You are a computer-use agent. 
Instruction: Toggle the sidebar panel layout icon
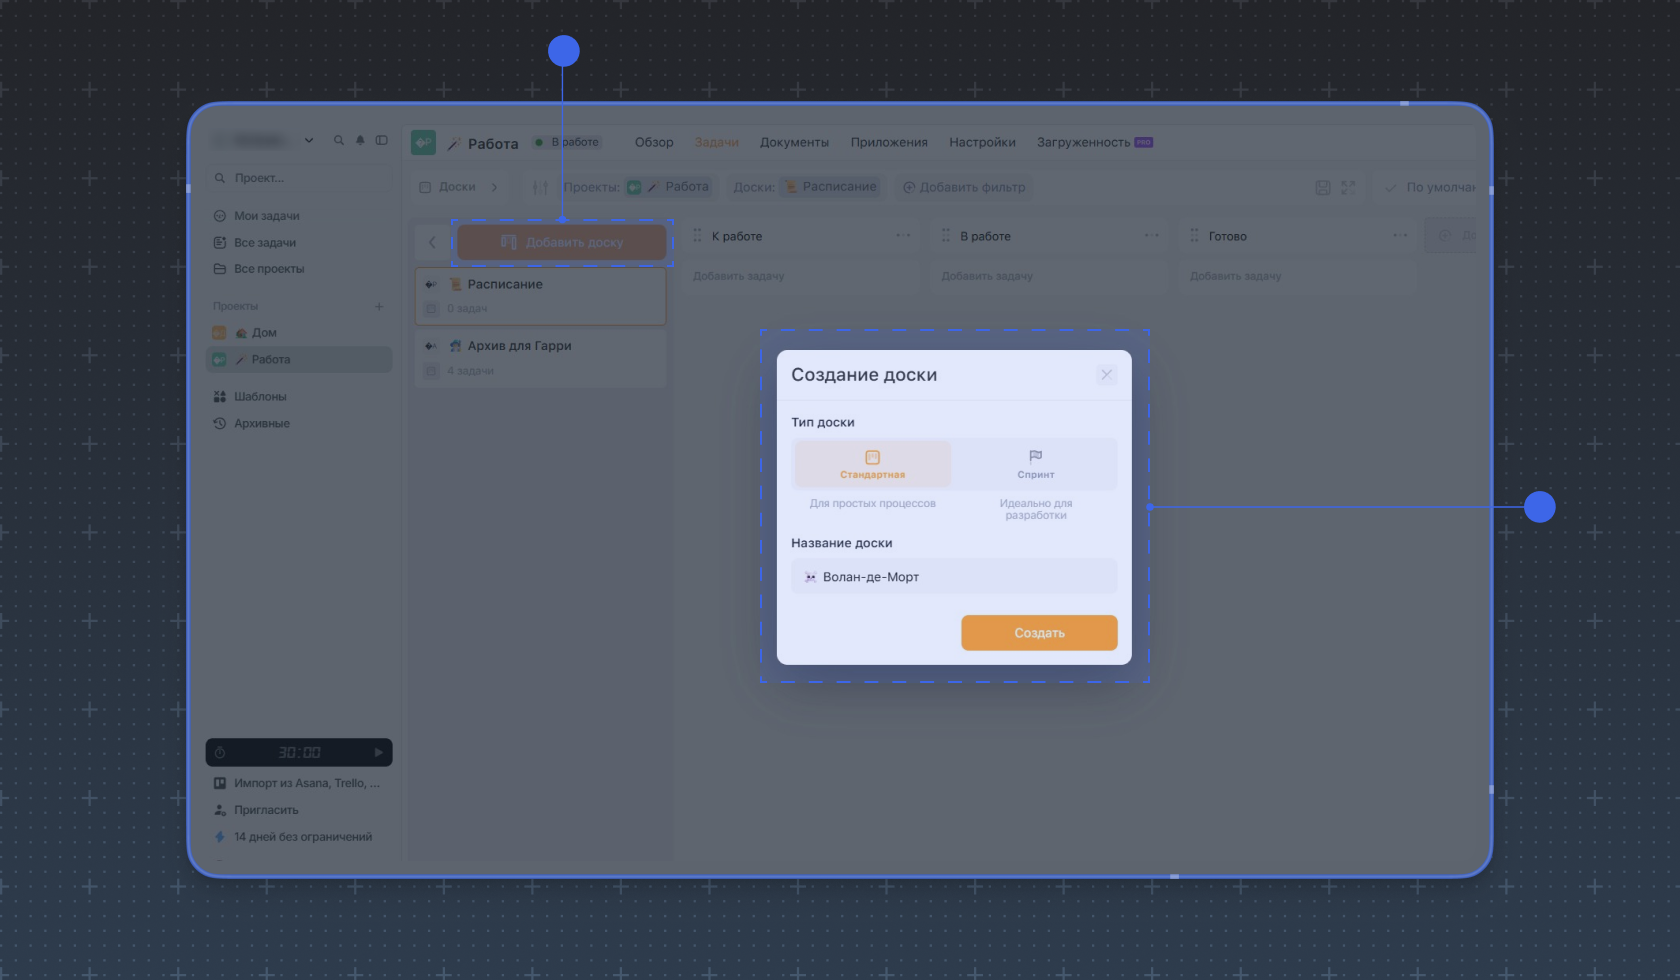tap(381, 141)
